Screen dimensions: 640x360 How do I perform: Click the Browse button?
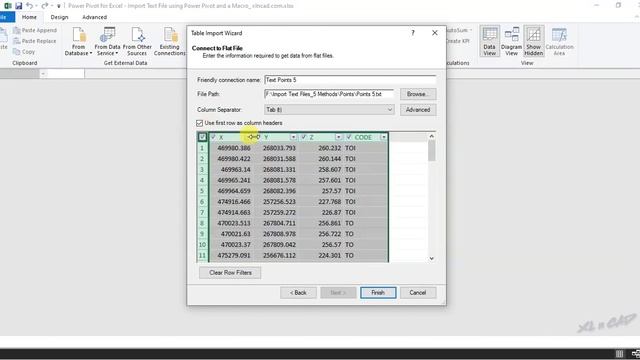418,94
